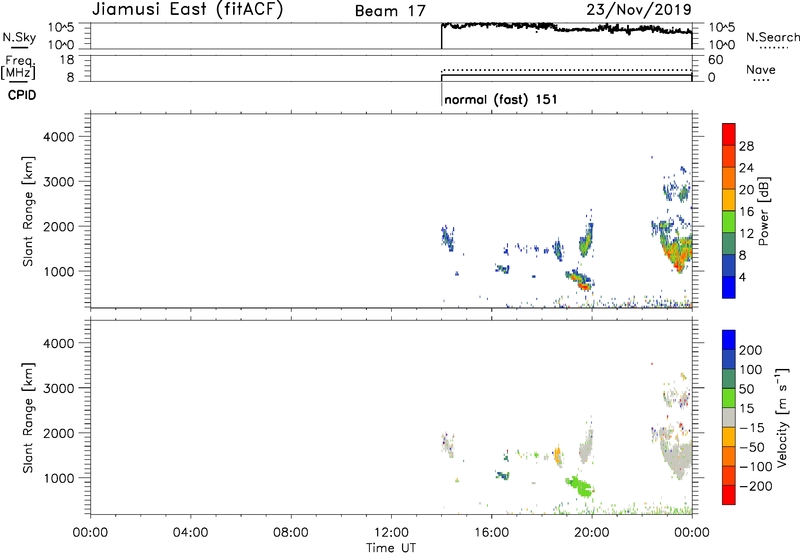Click the 18 tick on the frequency axis
The image size is (800, 554).
(x=67, y=60)
